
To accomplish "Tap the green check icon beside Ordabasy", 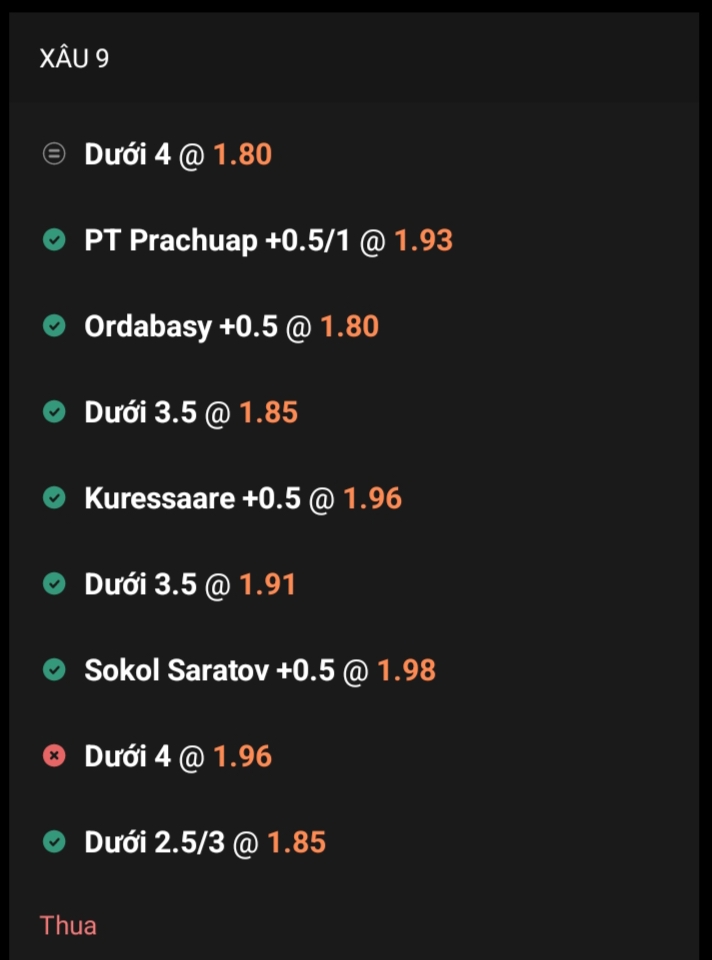I will pyautogui.click(x=54, y=327).
